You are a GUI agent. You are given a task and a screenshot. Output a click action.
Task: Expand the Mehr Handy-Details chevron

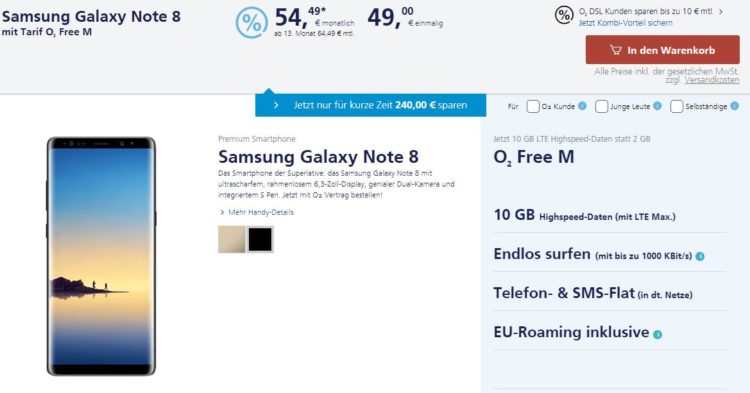[x=222, y=212]
